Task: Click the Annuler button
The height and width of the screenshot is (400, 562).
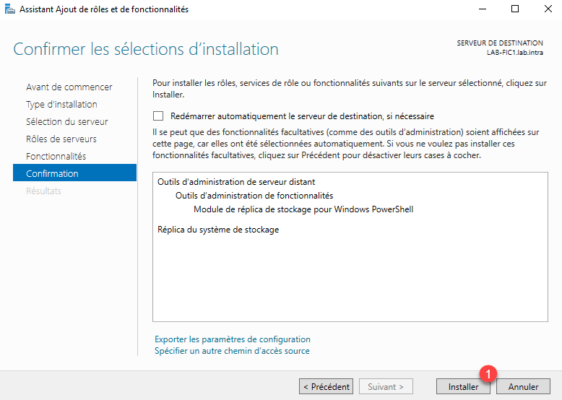Action: [x=523, y=387]
